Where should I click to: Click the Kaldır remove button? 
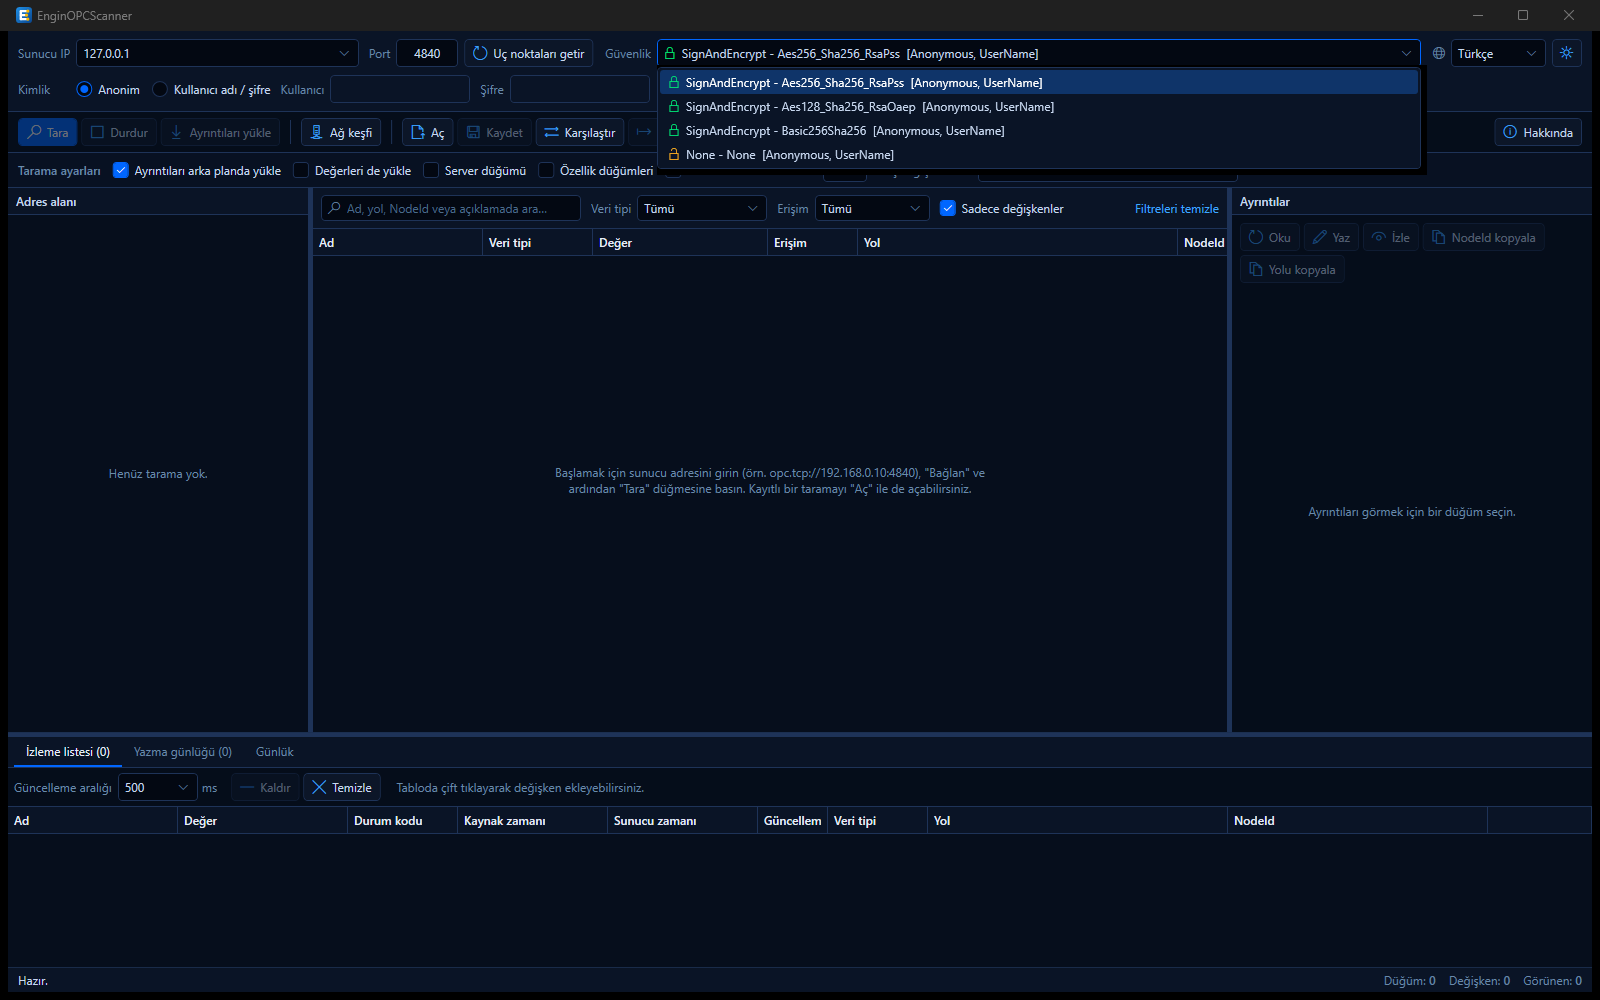(x=265, y=787)
